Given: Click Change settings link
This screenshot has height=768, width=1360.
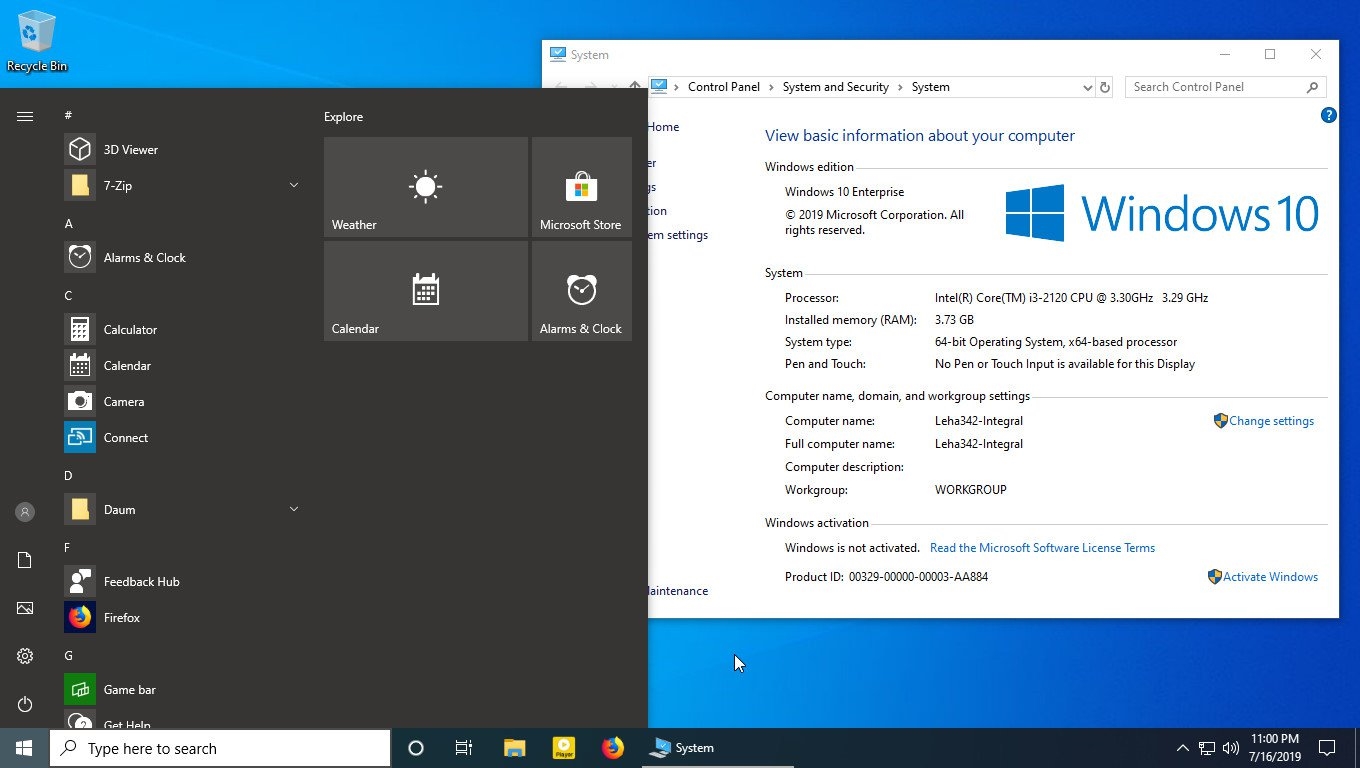Looking at the screenshot, I should click(x=1271, y=421).
